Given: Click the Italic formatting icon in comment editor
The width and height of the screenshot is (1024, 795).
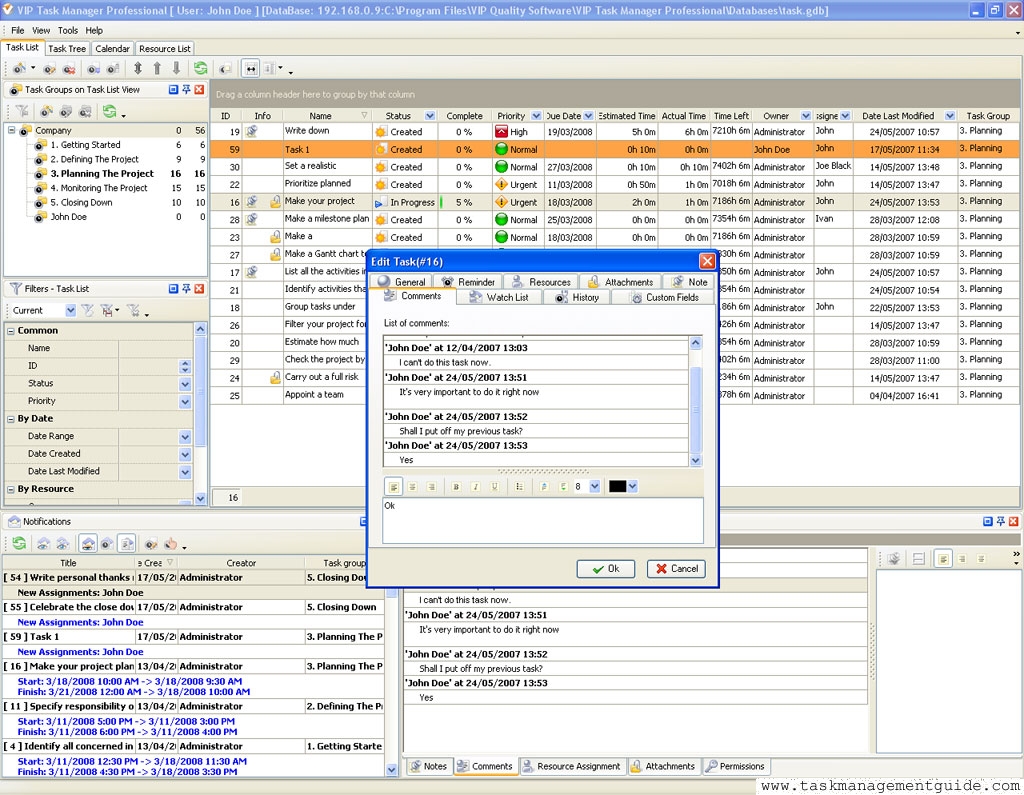Looking at the screenshot, I should (475, 487).
